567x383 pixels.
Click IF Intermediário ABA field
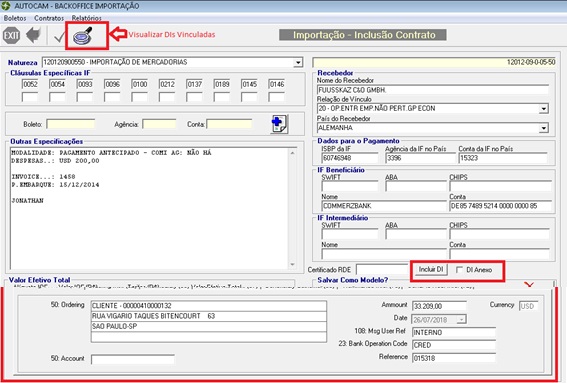click(x=416, y=234)
